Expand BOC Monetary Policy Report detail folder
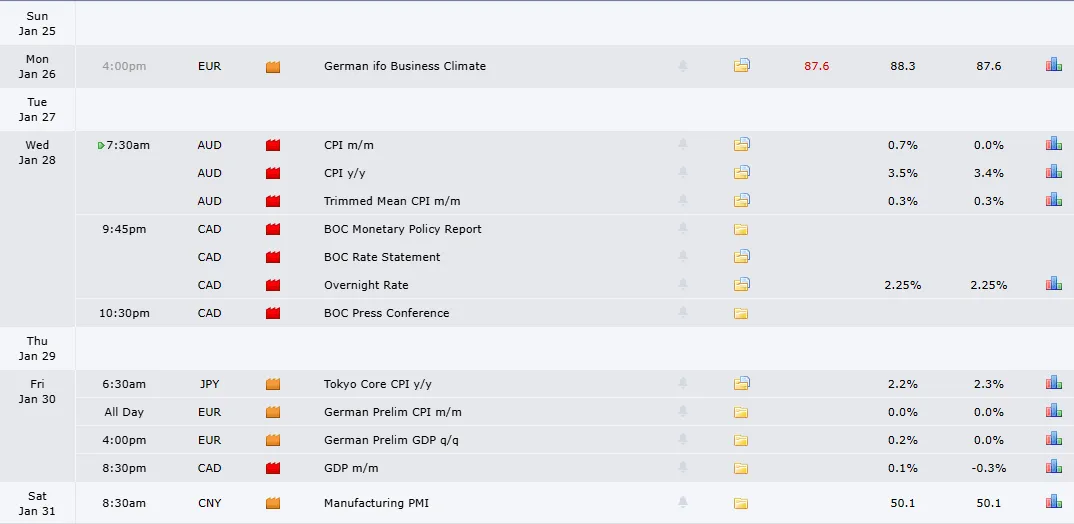The width and height of the screenshot is (1074, 524). click(x=740, y=229)
